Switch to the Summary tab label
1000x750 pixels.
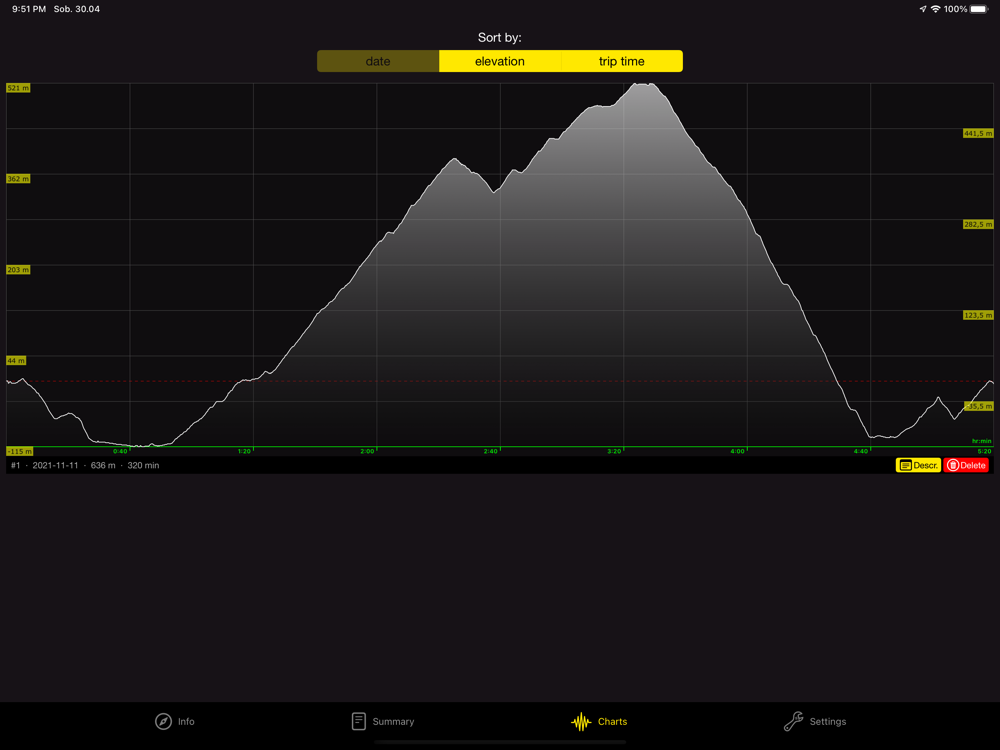click(393, 721)
